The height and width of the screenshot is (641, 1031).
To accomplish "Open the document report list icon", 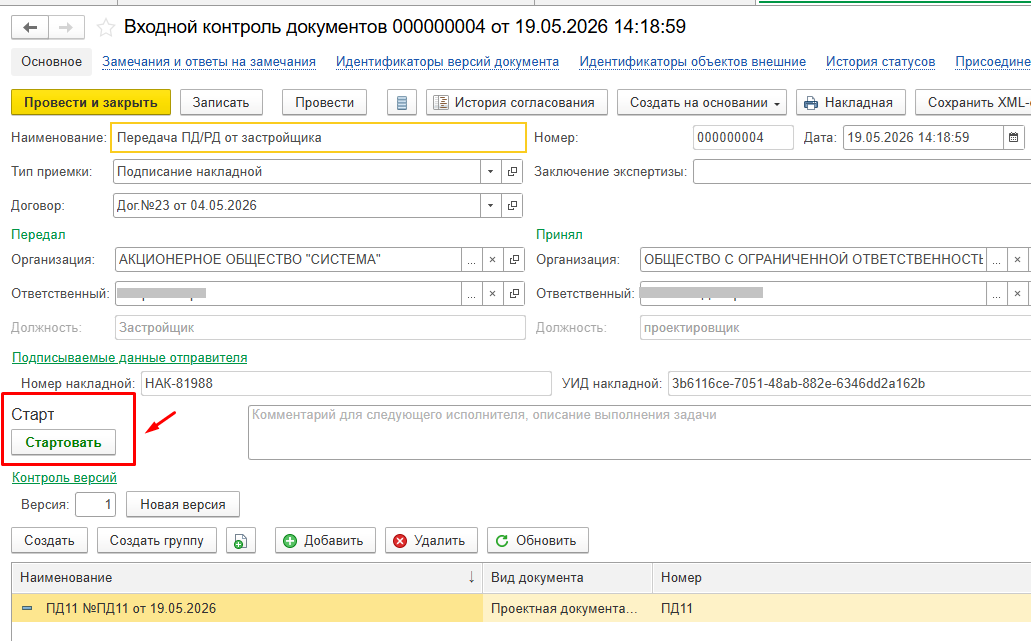I will point(402,103).
